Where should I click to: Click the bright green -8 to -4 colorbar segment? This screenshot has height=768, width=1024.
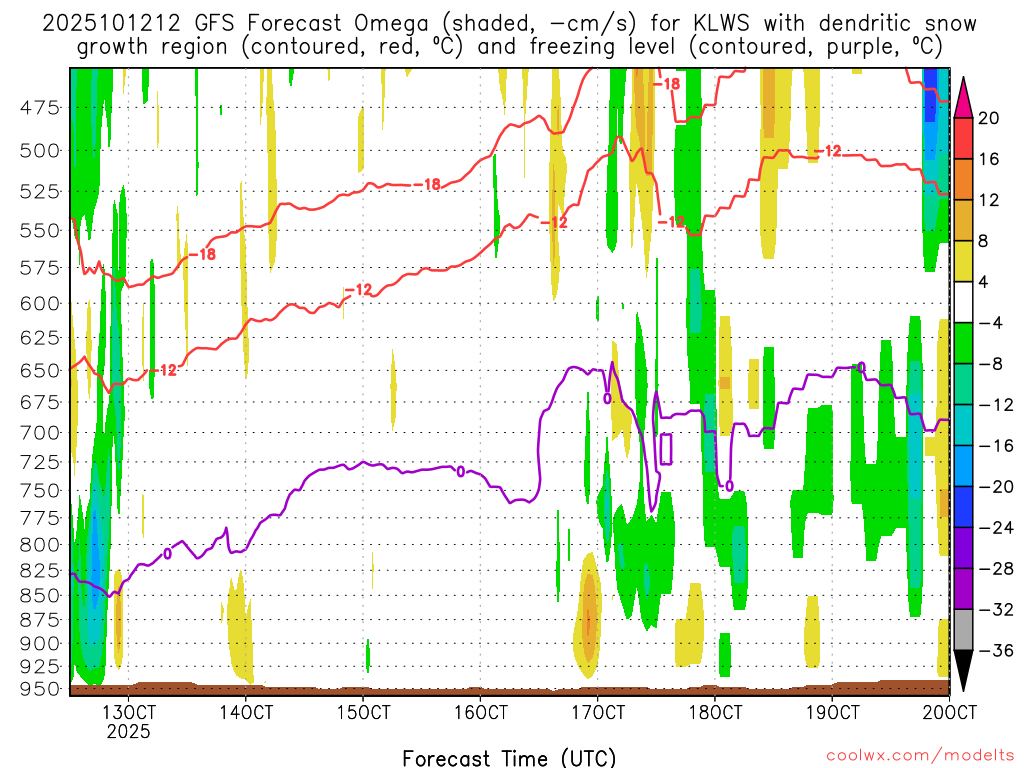click(963, 343)
